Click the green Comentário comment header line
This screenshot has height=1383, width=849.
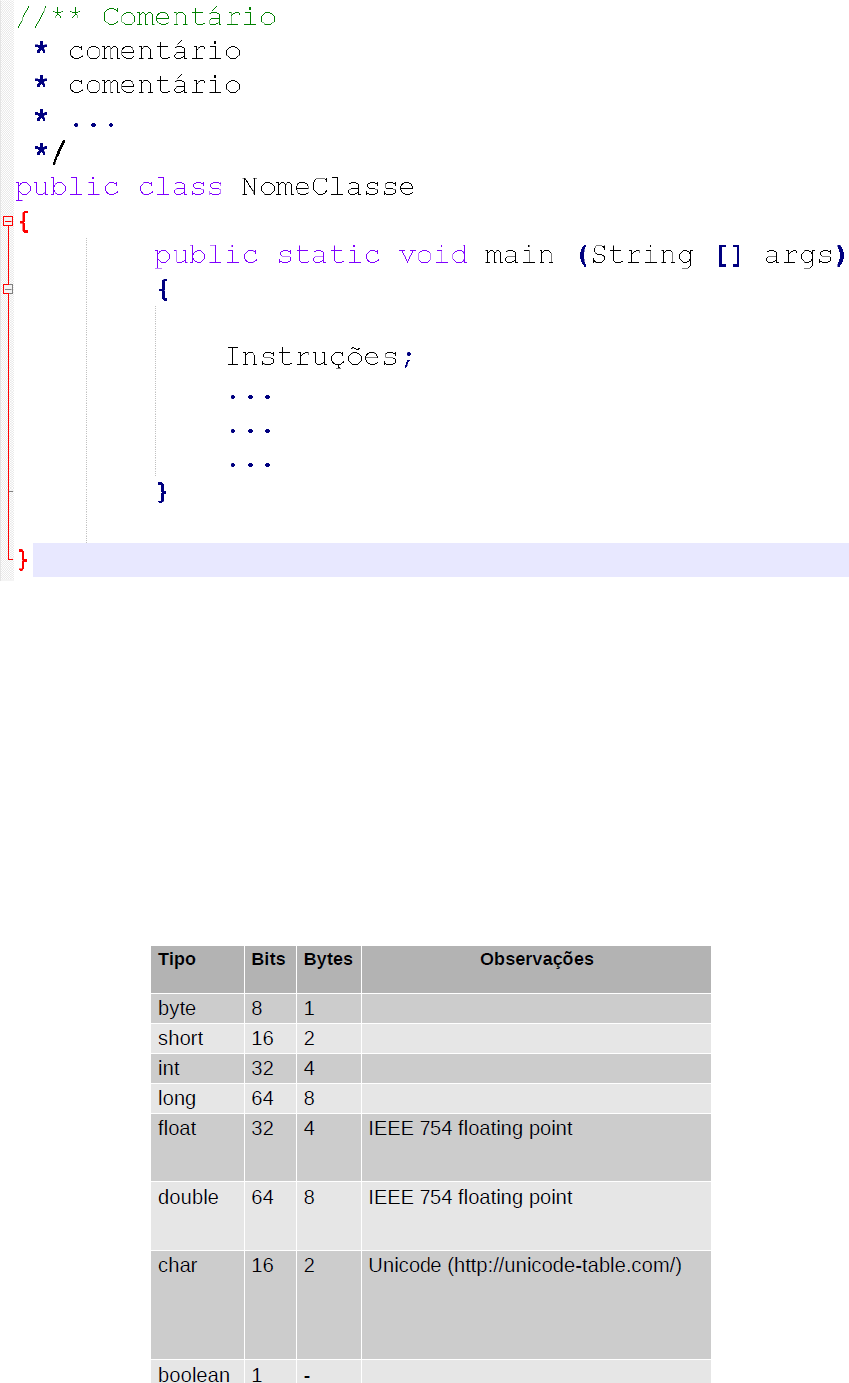(146, 17)
